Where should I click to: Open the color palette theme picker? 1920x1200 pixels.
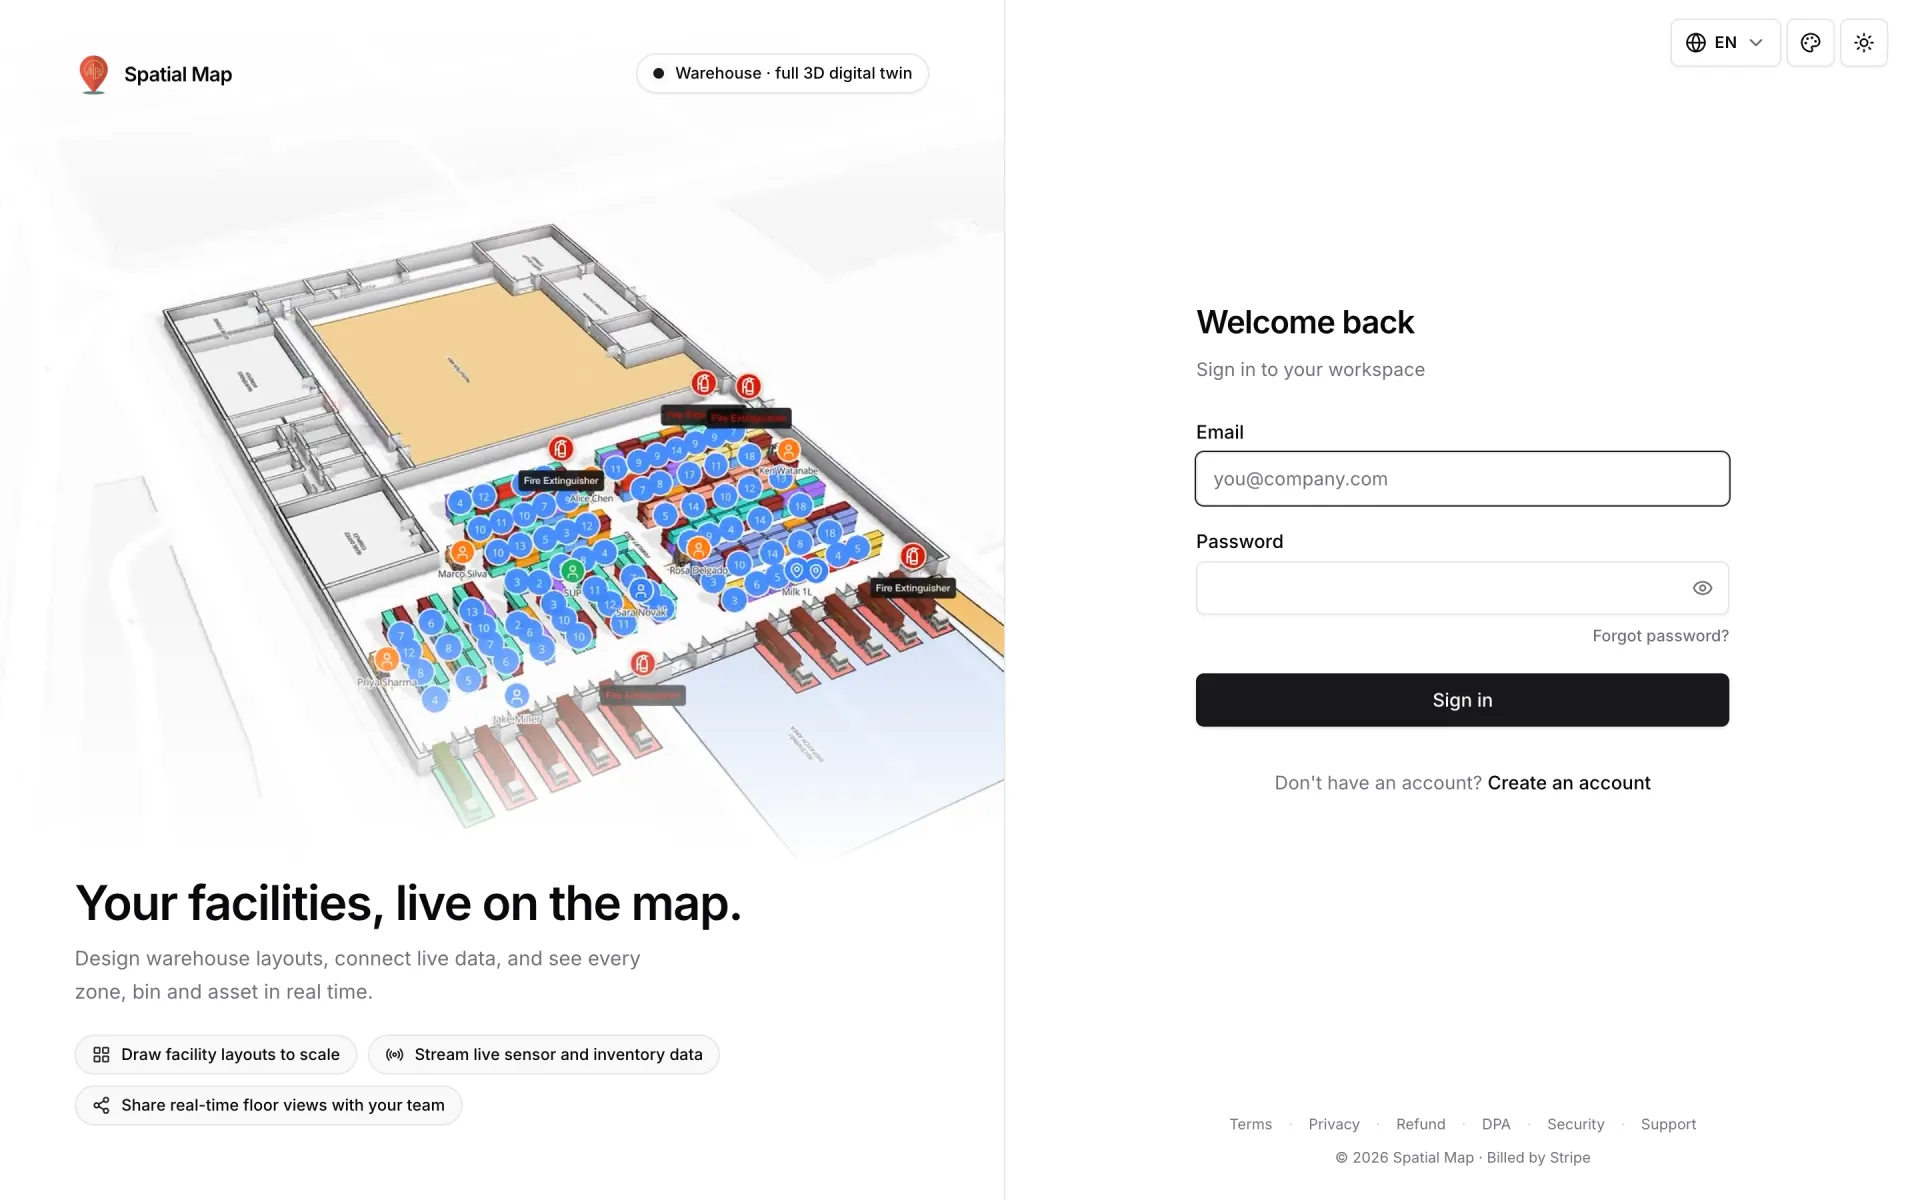[1810, 43]
